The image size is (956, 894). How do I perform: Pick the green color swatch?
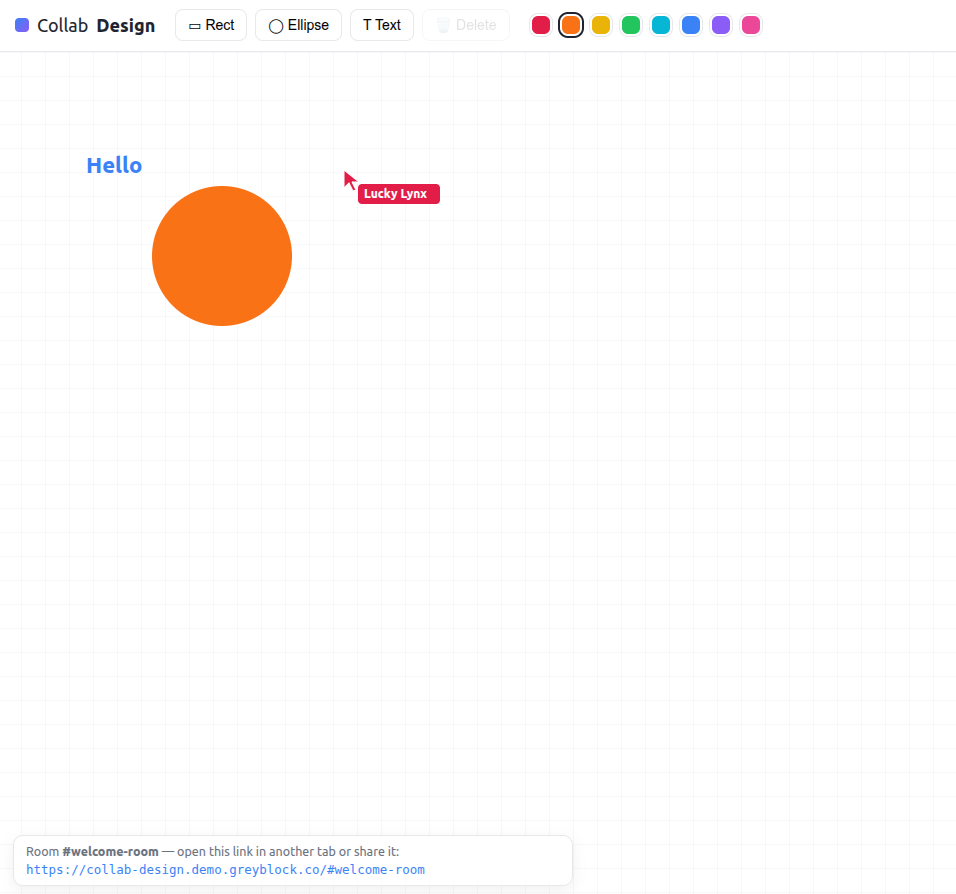tap(631, 25)
